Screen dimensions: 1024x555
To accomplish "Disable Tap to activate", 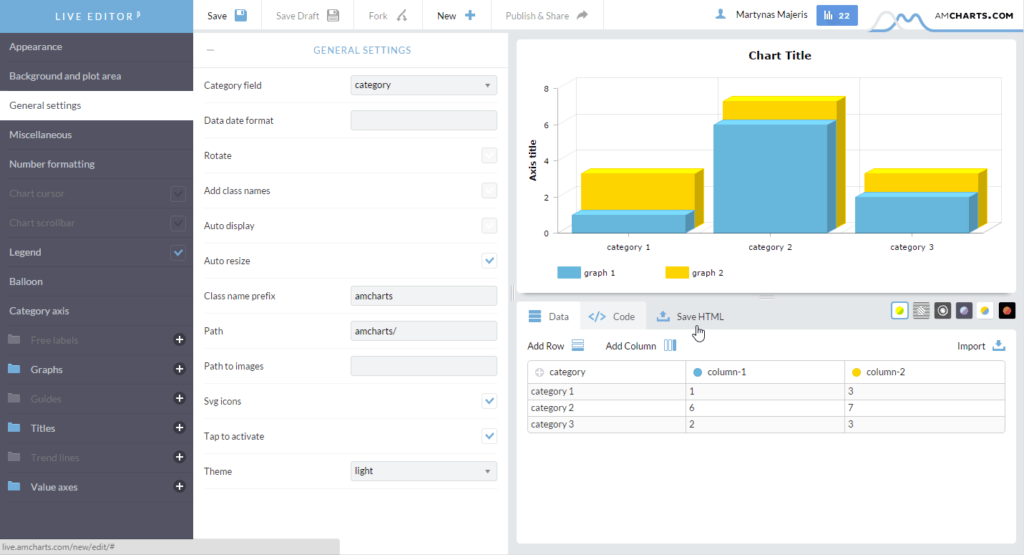I will (x=489, y=436).
